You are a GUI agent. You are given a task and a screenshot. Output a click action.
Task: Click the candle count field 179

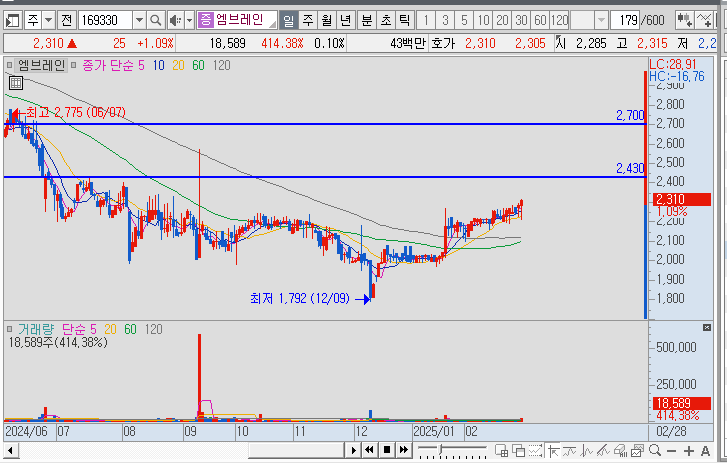point(625,20)
